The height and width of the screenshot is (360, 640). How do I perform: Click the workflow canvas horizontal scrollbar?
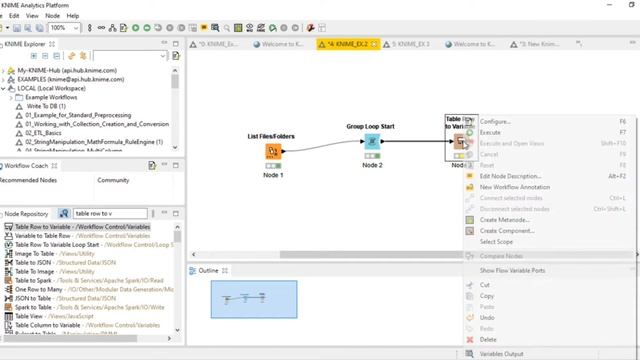371,254
